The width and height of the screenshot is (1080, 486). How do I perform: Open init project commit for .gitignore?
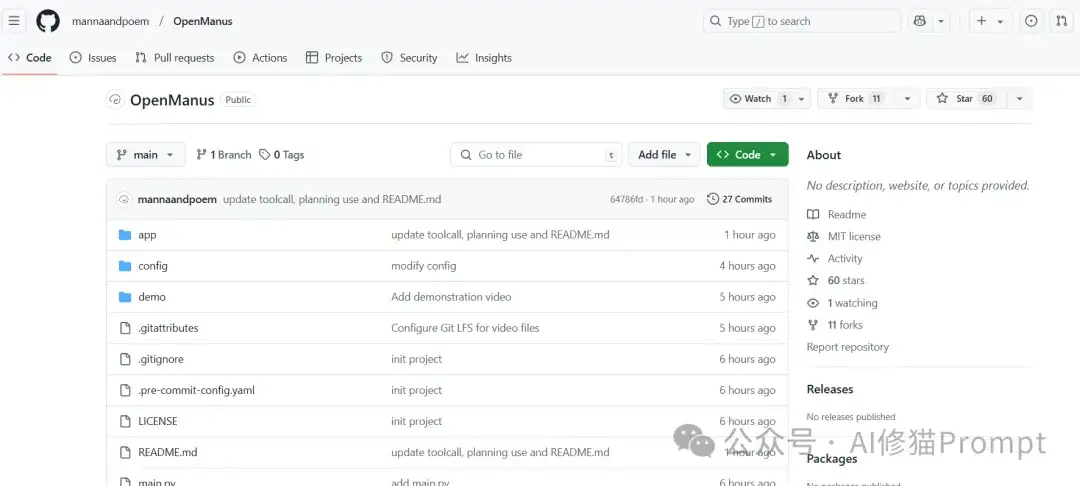pos(417,359)
